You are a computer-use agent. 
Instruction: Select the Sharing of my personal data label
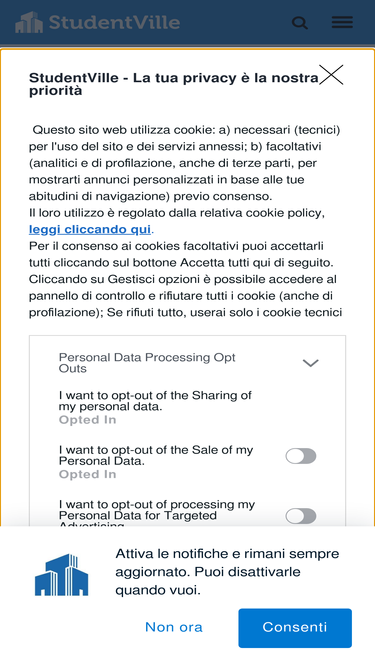point(155,401)
